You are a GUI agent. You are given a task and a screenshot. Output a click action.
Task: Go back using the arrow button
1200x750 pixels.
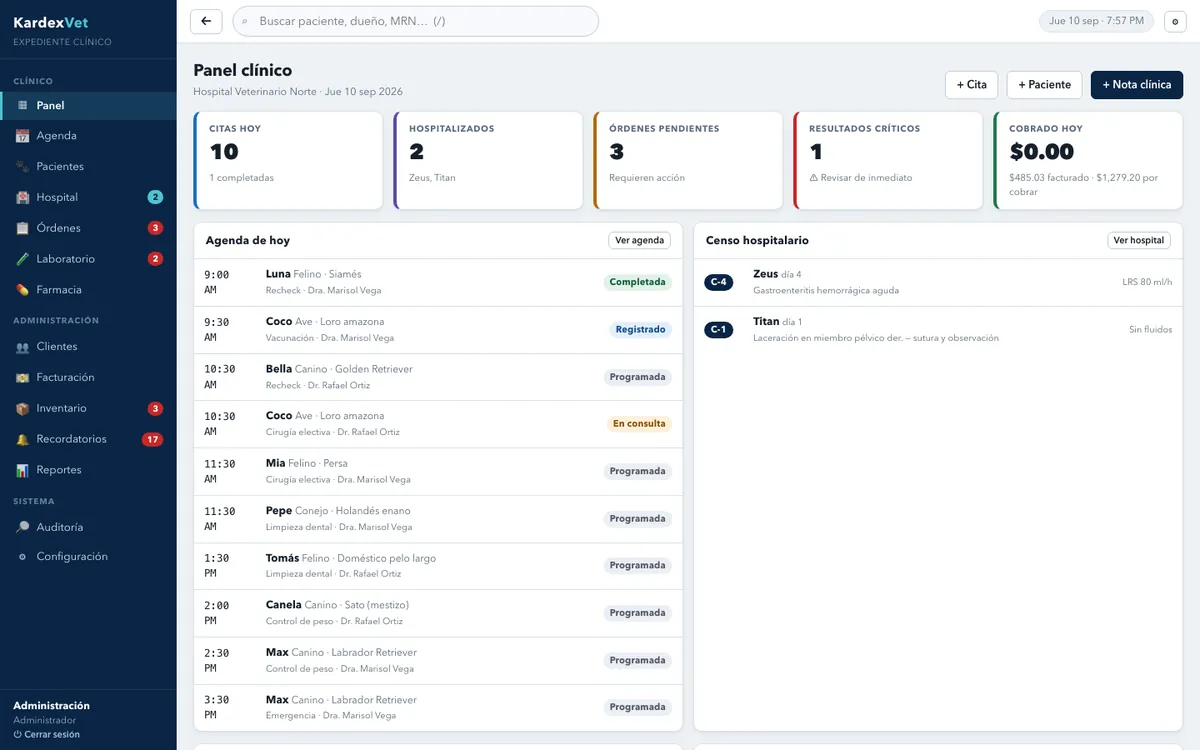206,21
